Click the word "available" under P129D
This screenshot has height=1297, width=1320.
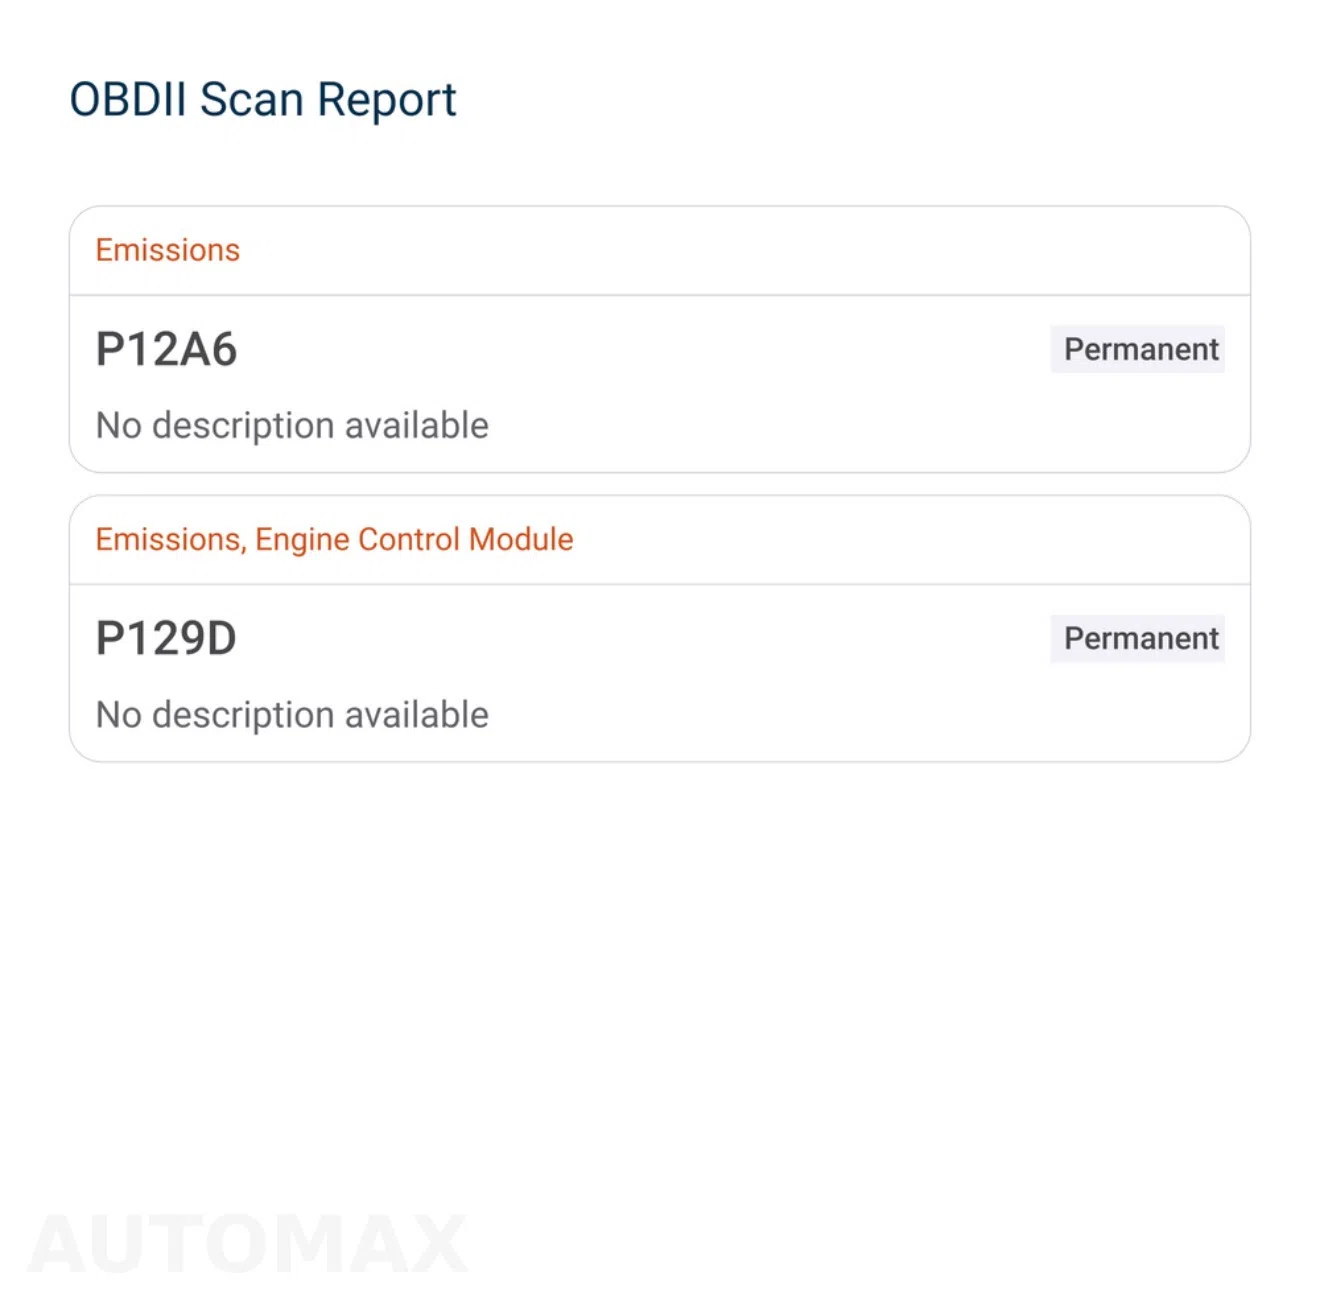[417, 715]
